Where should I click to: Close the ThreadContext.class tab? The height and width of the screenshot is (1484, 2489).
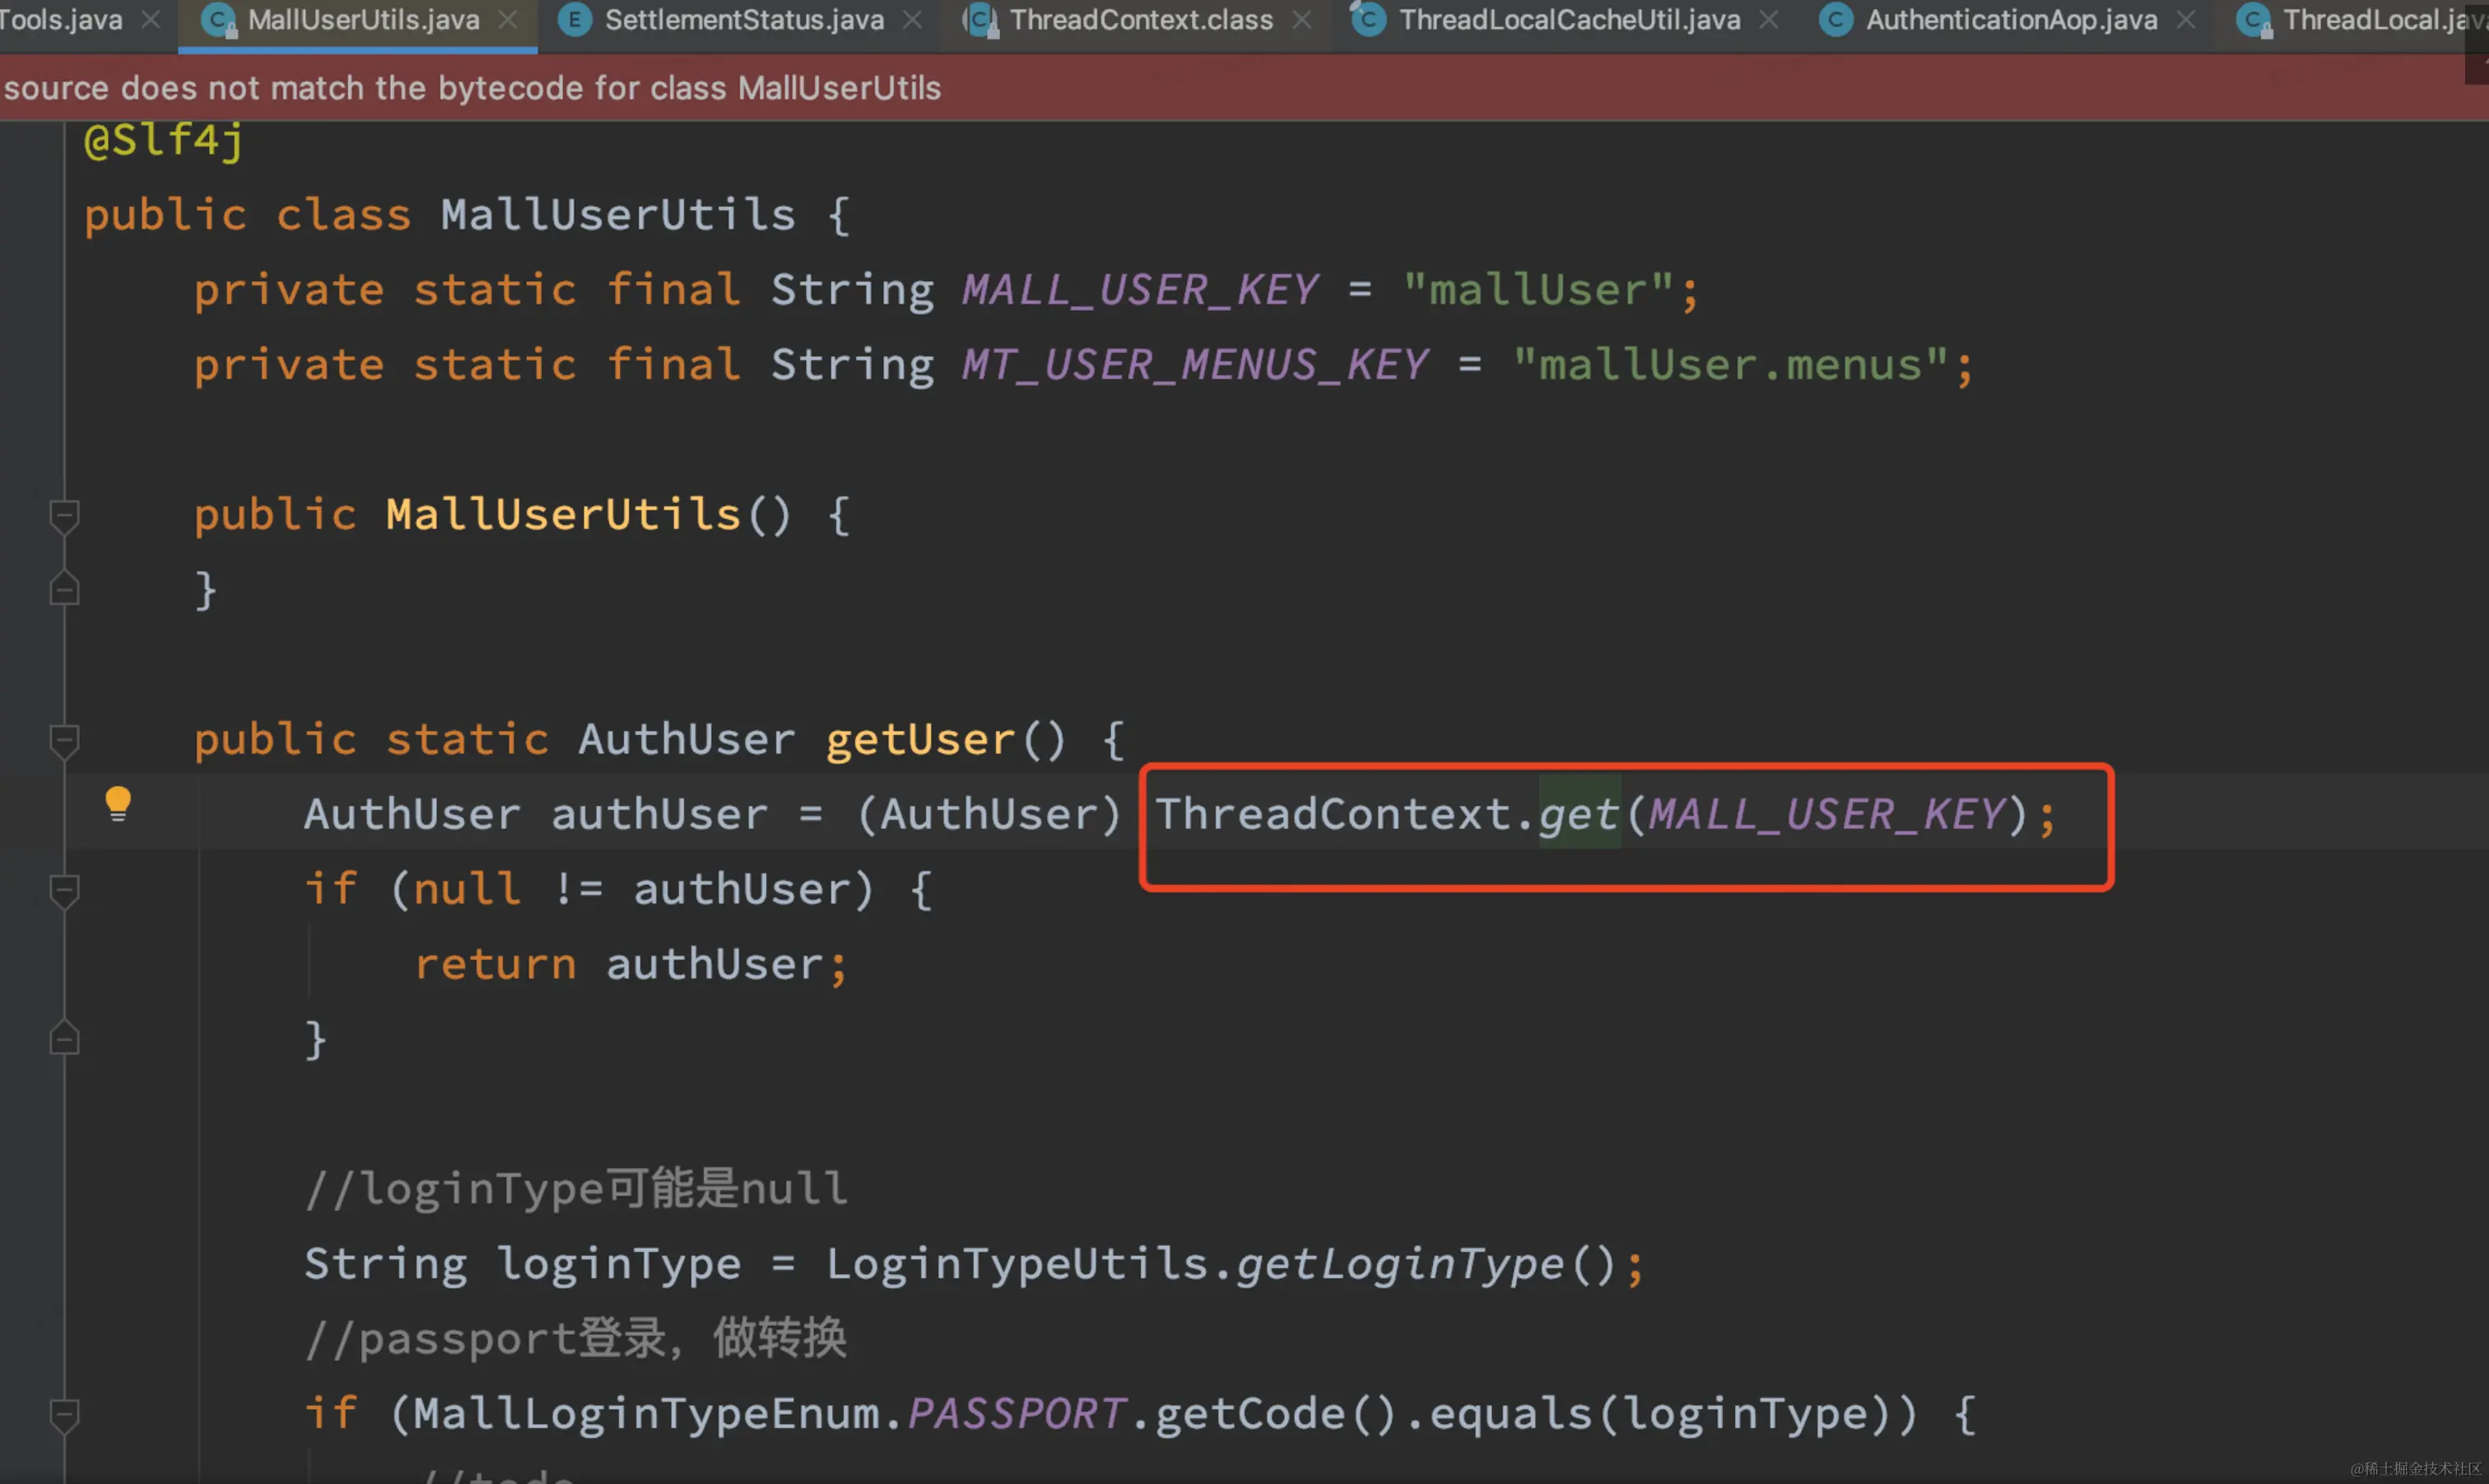[x=1301, y=20]
